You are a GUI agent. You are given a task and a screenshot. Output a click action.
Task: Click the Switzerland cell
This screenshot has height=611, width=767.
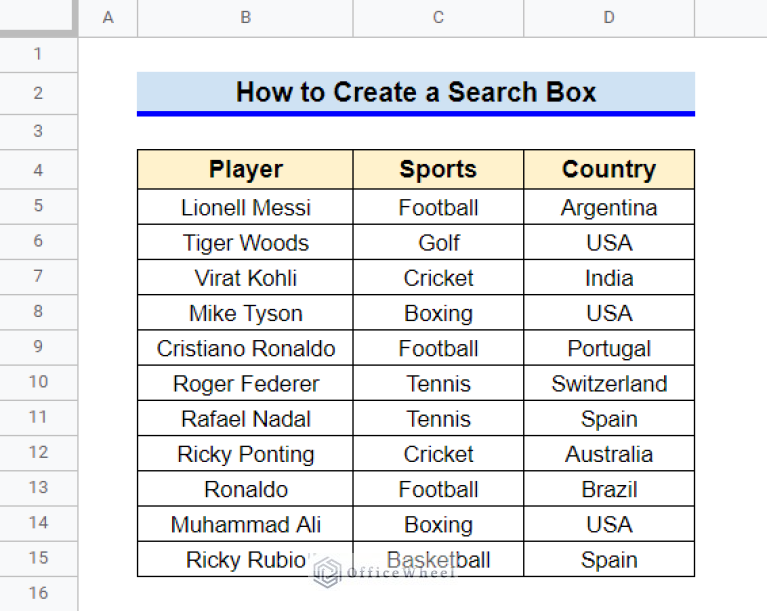click(609, 384)
